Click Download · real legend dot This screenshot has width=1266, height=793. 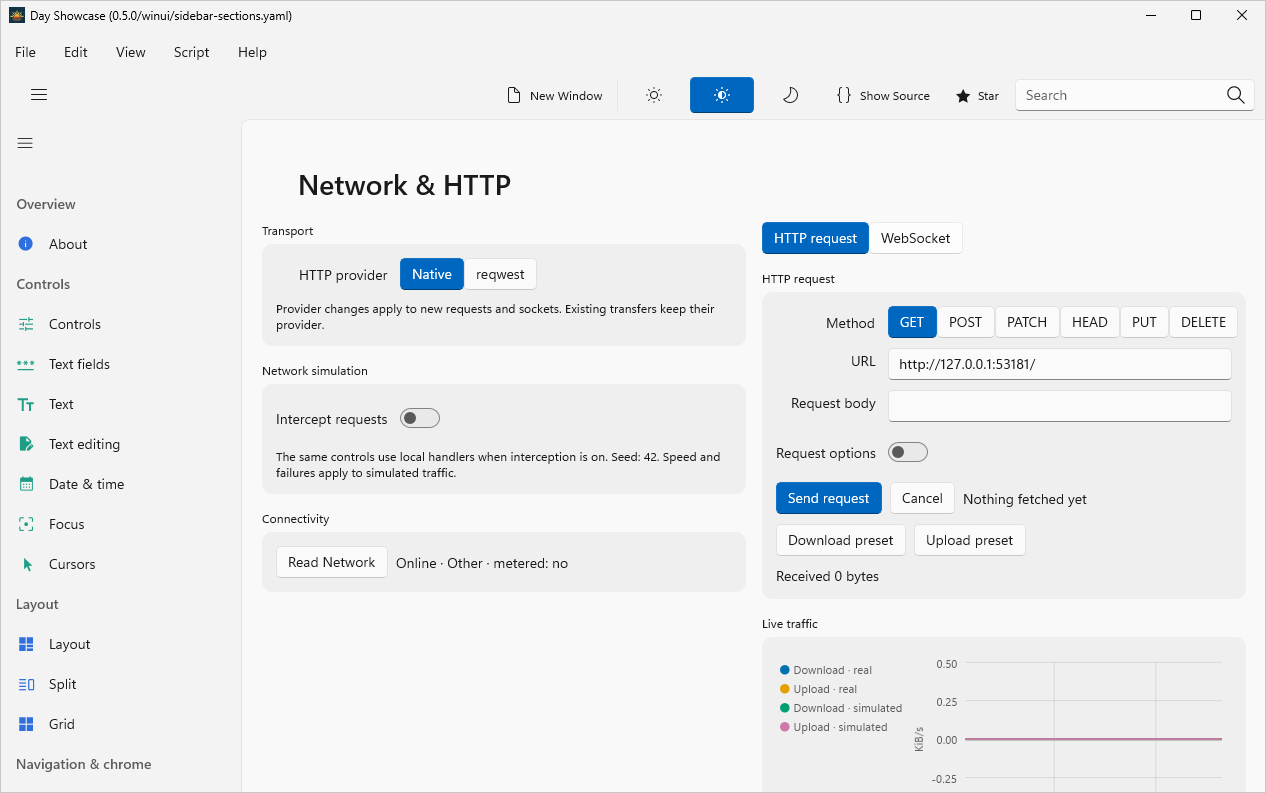point(785,670)
